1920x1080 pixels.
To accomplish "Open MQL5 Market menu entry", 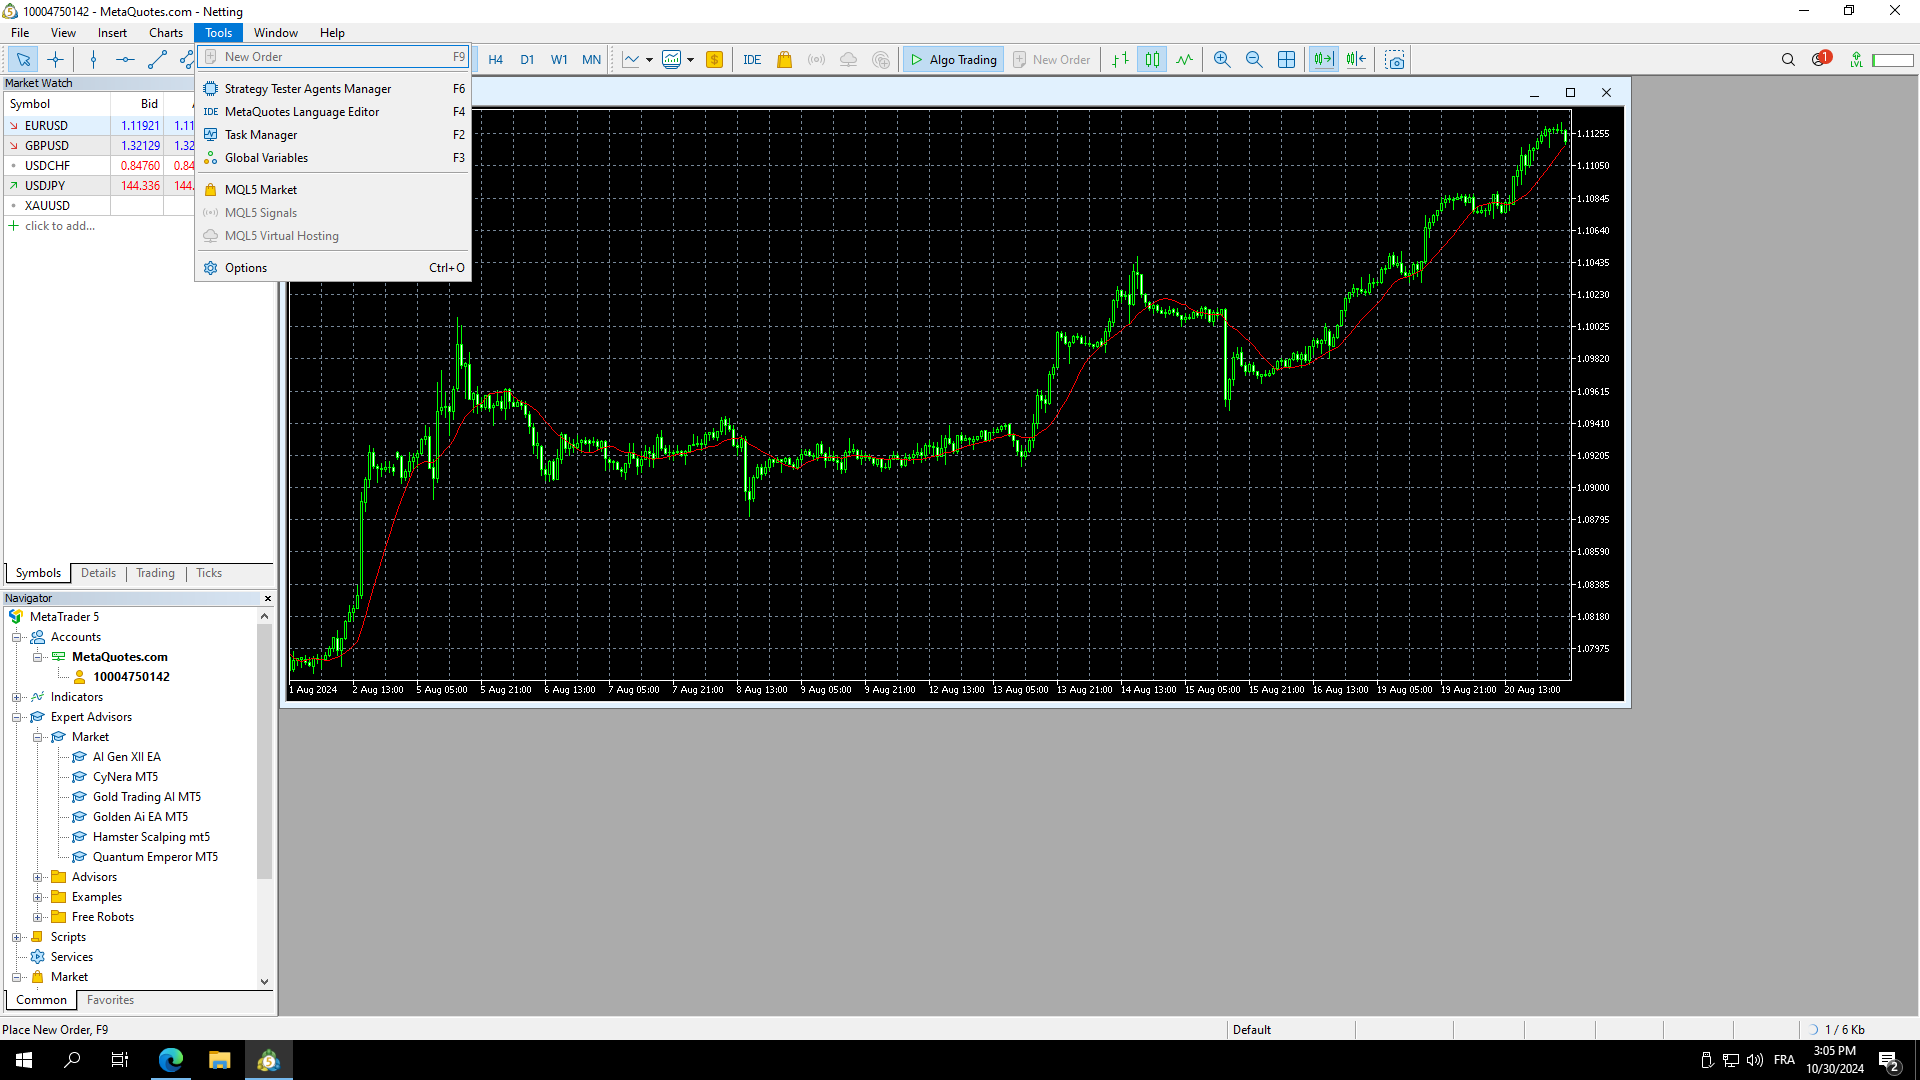I will tap(334, 190).
